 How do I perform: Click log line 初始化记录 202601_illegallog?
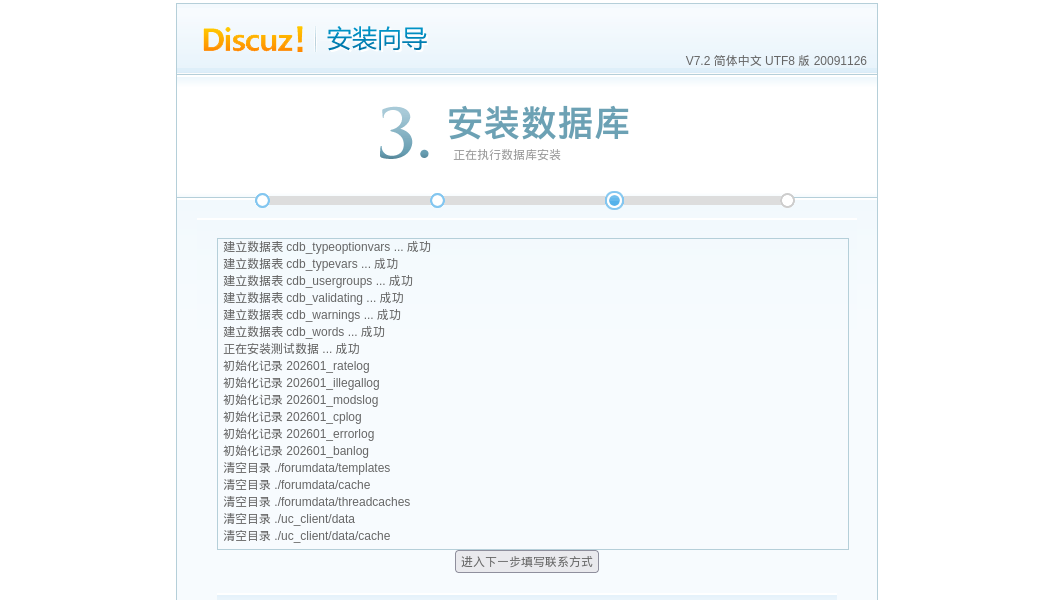[x=301, y=383]
